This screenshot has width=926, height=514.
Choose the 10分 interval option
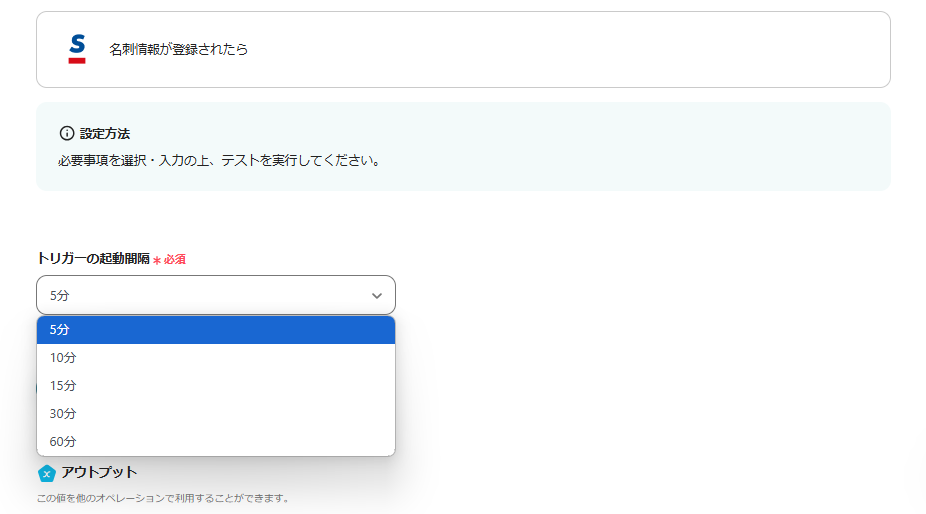click(216, 357)
